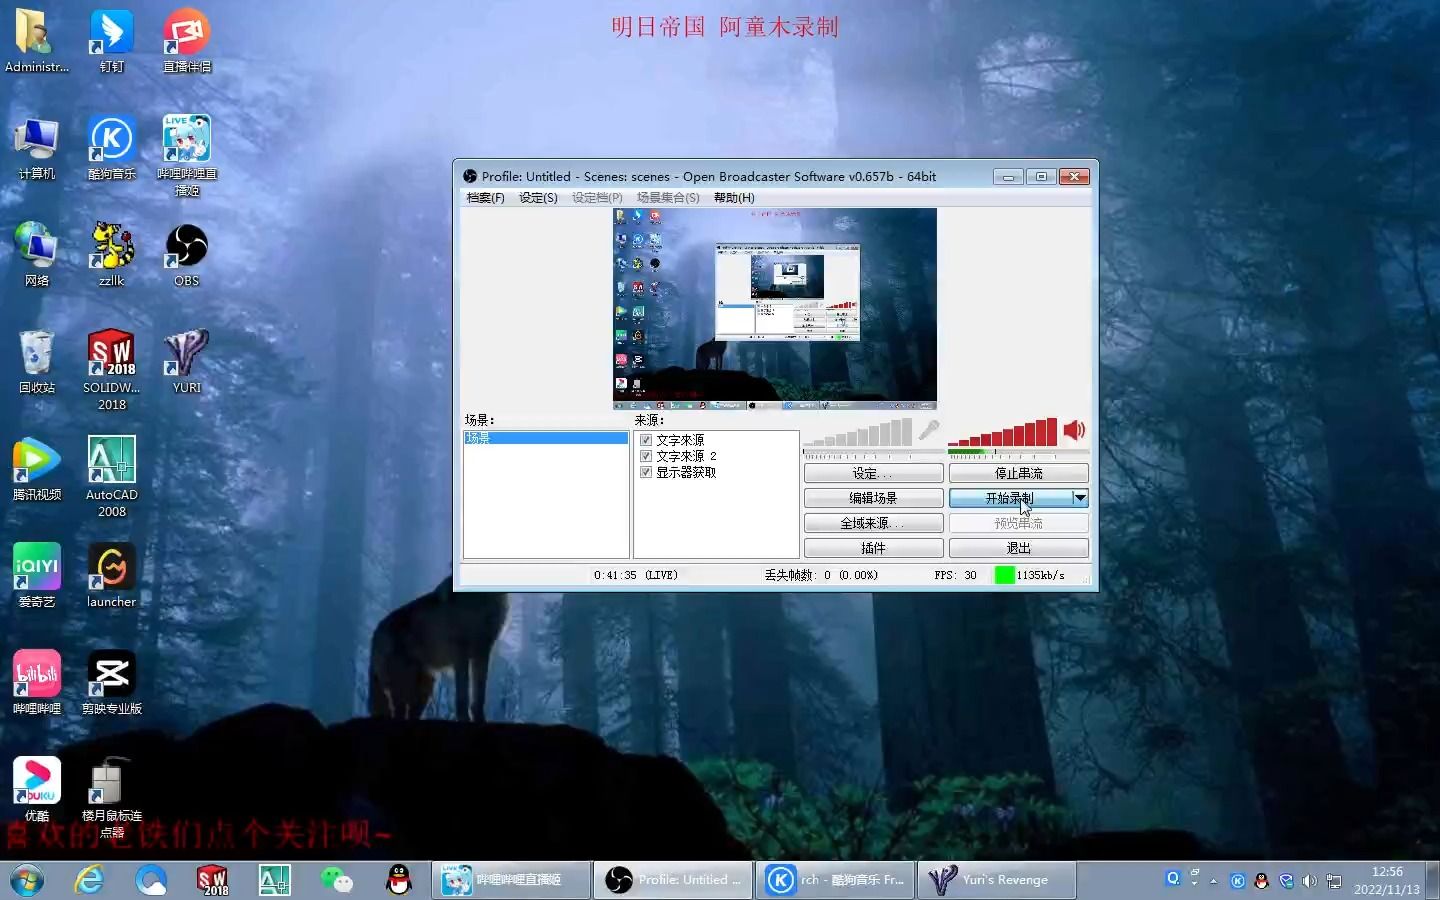Open QQ penguin icon in taskbar
The height and width of the screenshot is (900, 1440).
399,880
